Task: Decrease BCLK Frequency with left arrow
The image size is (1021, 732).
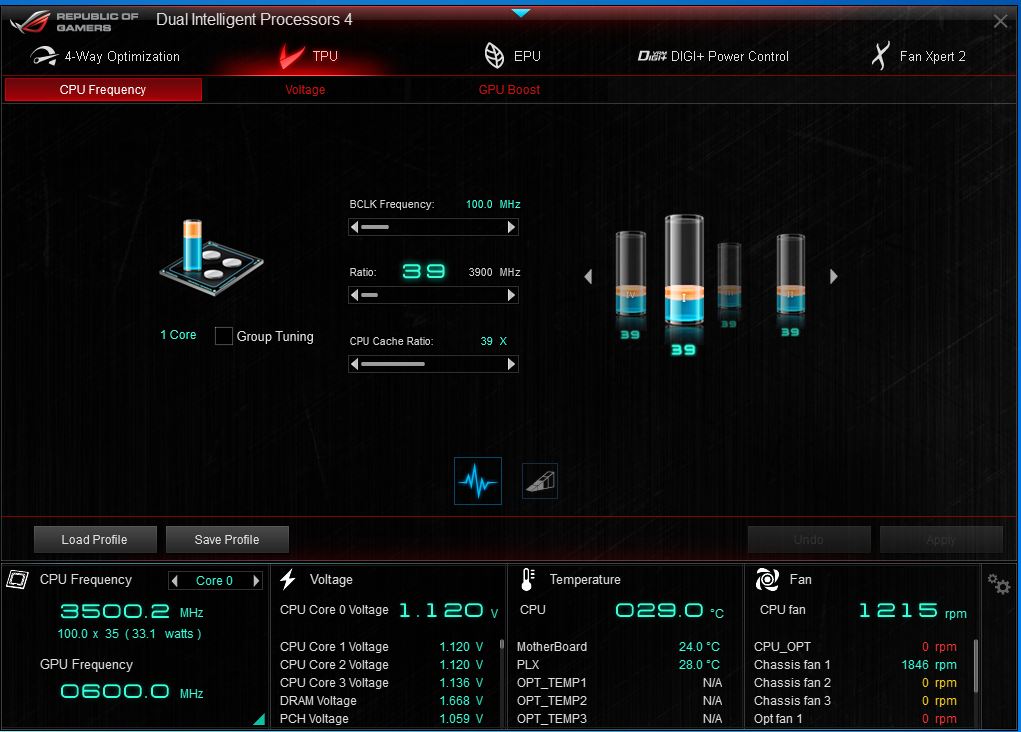Action: click(x=354, y=227)
